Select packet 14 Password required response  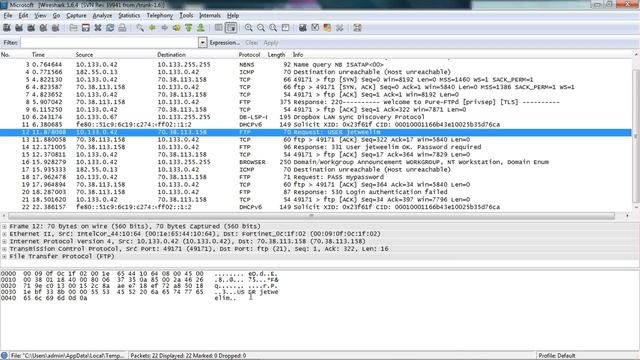point(316,147)
